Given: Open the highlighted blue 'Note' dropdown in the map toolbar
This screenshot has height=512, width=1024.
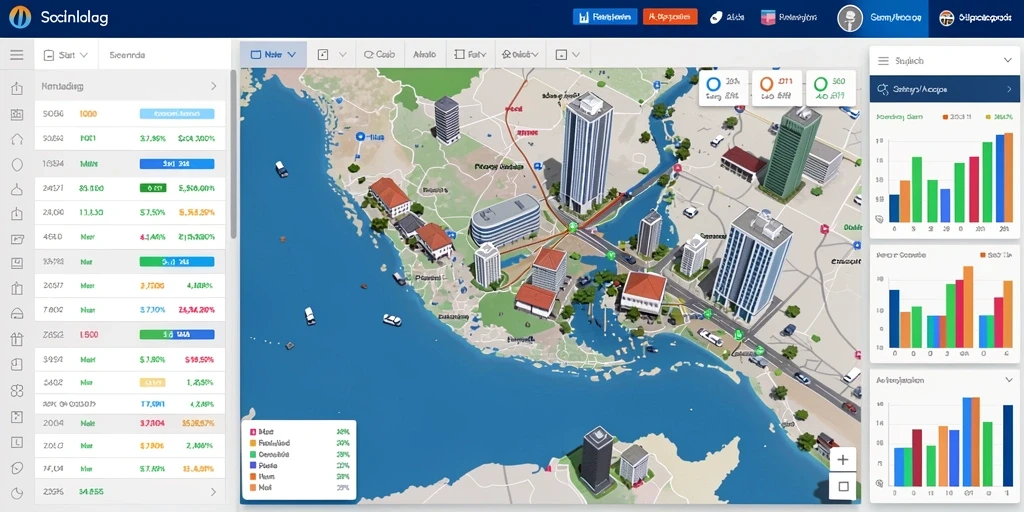Looking at the screenshot, I should click(273, 55).
